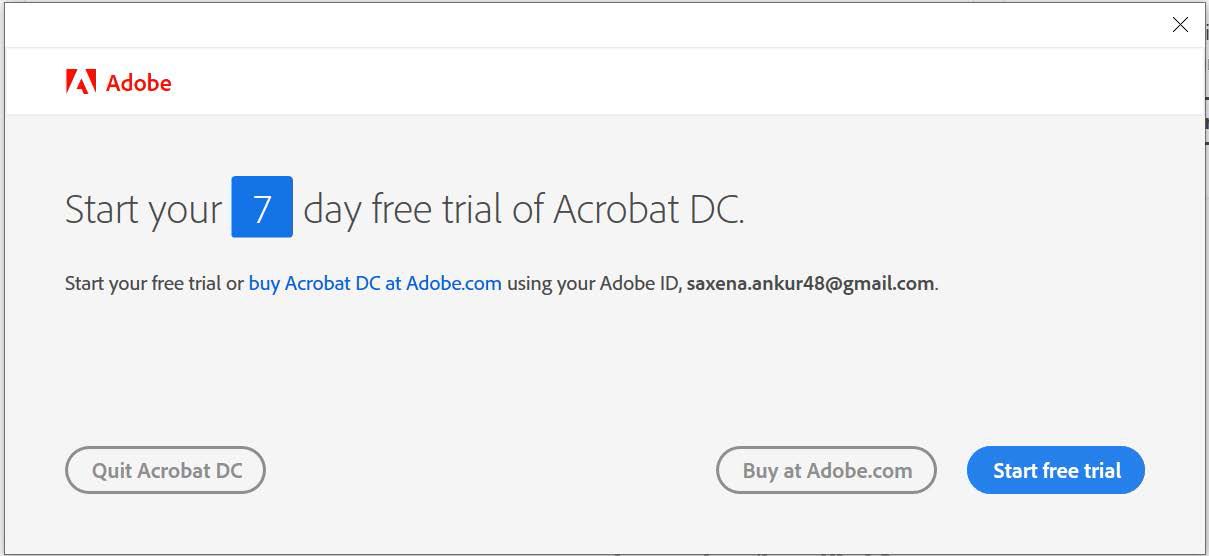Click the blue 7 day-count box
1209x556 pixels.
click(x=262, y=207)
